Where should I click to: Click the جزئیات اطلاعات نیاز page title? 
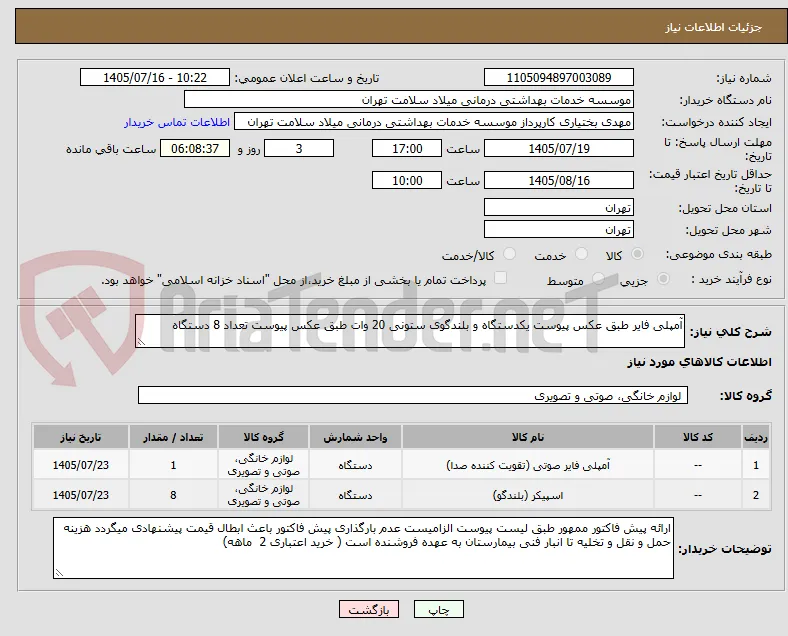pos(713,27)
